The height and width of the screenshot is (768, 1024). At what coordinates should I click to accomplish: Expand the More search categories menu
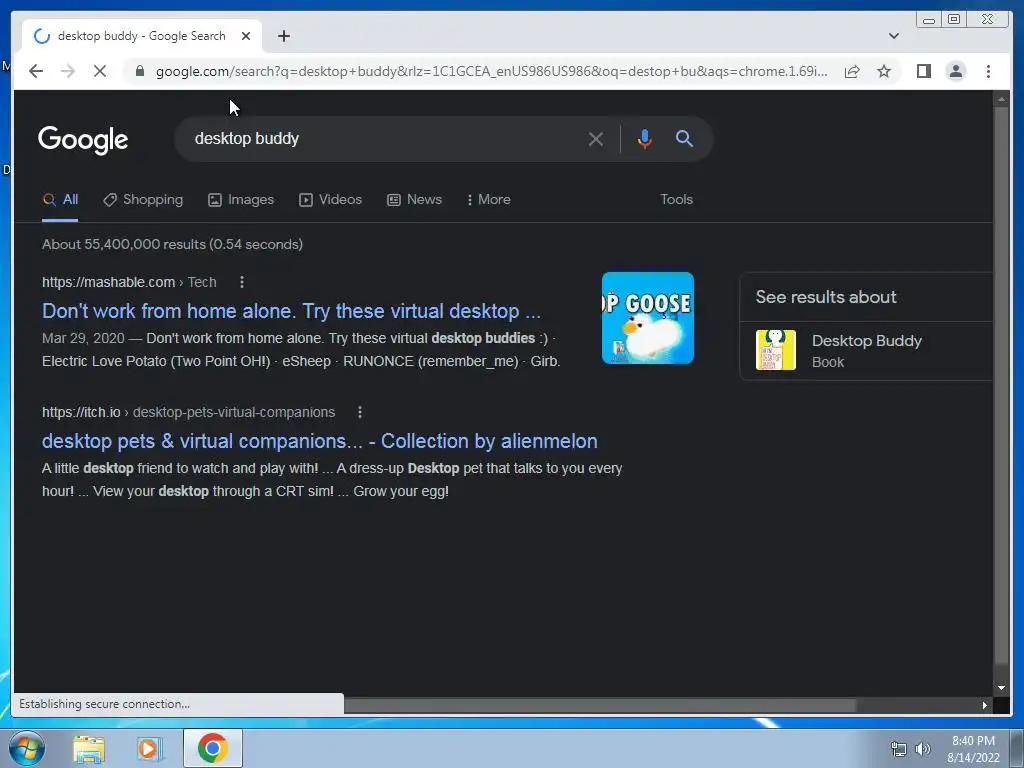pyautogui.click(x=488, y=200)
